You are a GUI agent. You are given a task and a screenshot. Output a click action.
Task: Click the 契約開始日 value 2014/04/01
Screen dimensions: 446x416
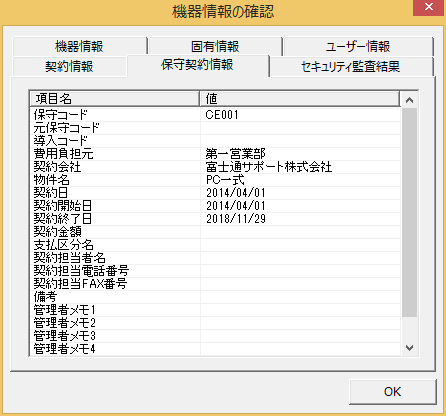point(236,206)
